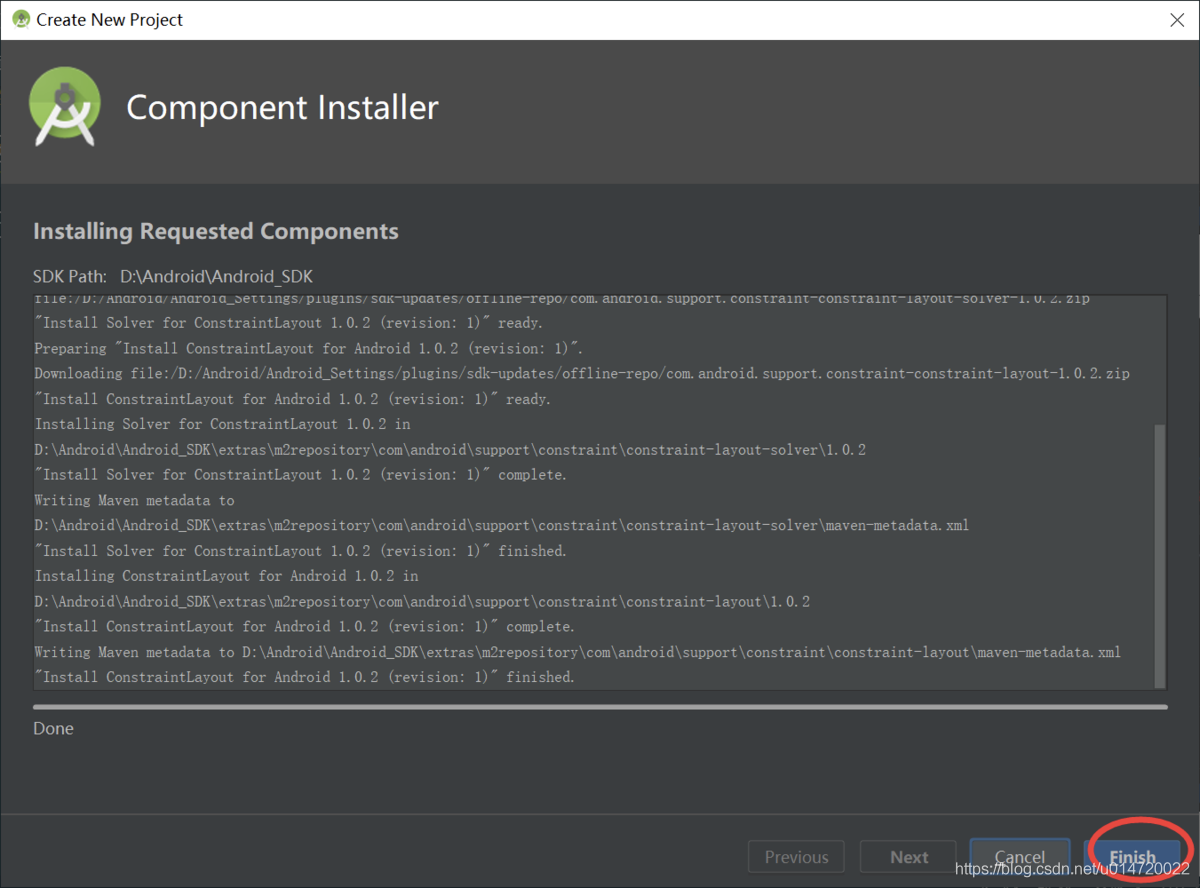This screenshot has width=1200, height=888.
Task: Click the last log line 'Install ConstraintLayout' finished
Action: [x=304, y=677]
